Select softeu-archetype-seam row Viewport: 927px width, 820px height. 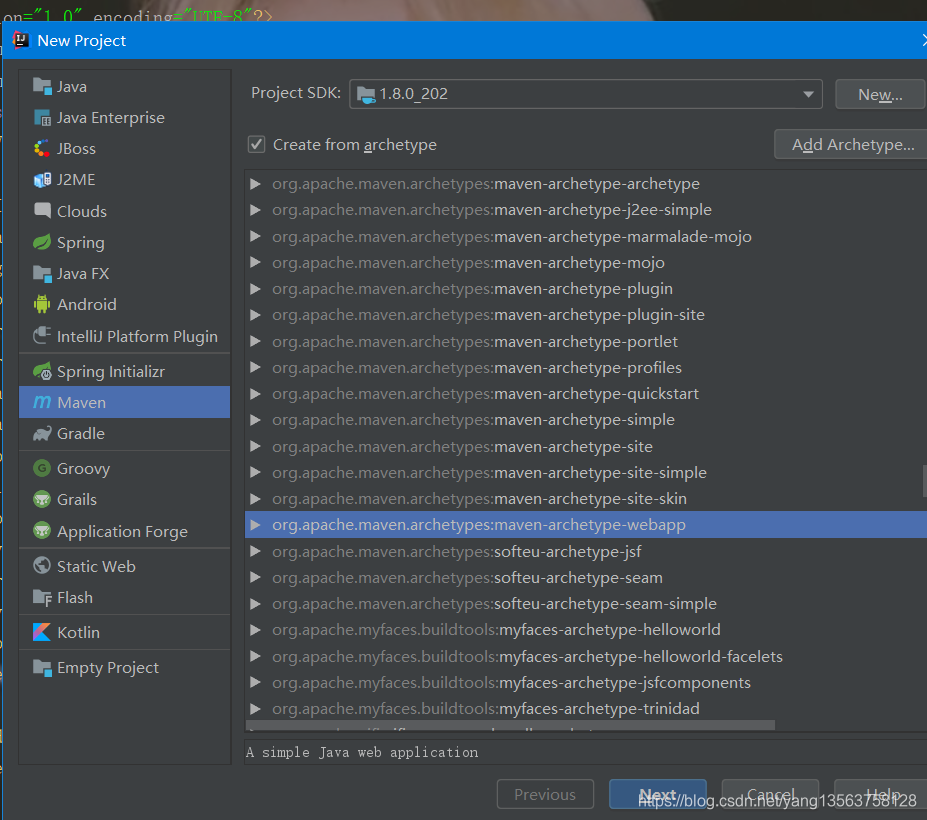pyautogui.click(x=586, y=578)
